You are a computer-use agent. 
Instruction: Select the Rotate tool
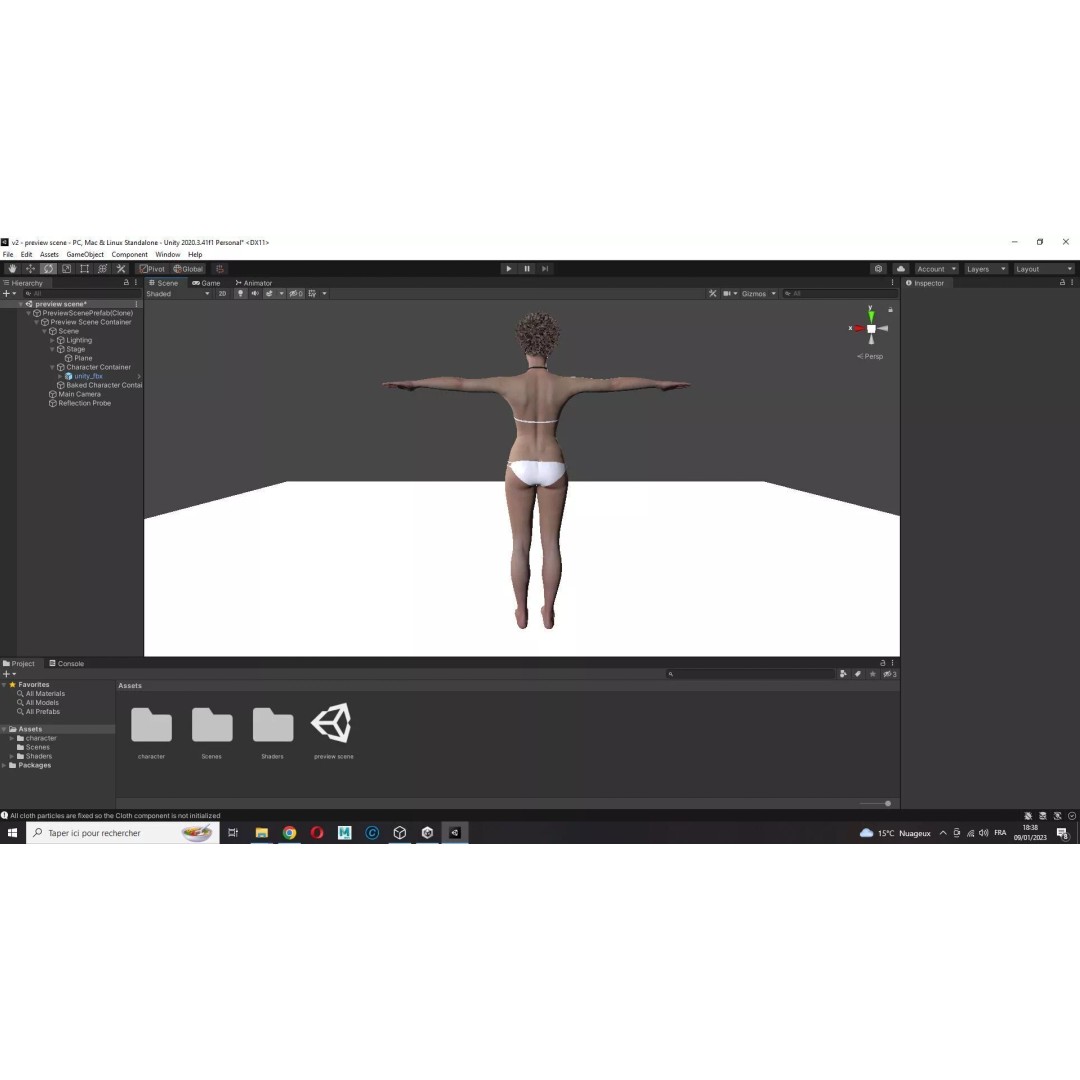(48, 269)
